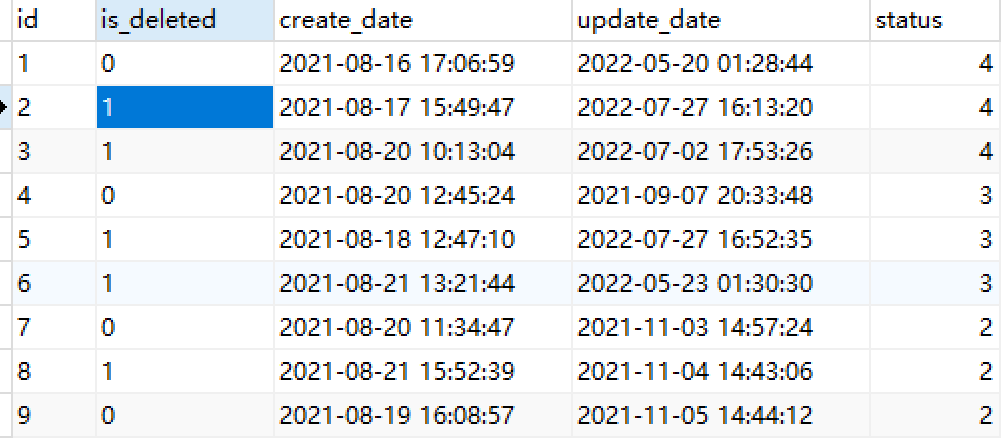Viewport: 1004px width, 445px height.
Task: Select the highlighted is_deleted cell in row 2
Action: 184,108
